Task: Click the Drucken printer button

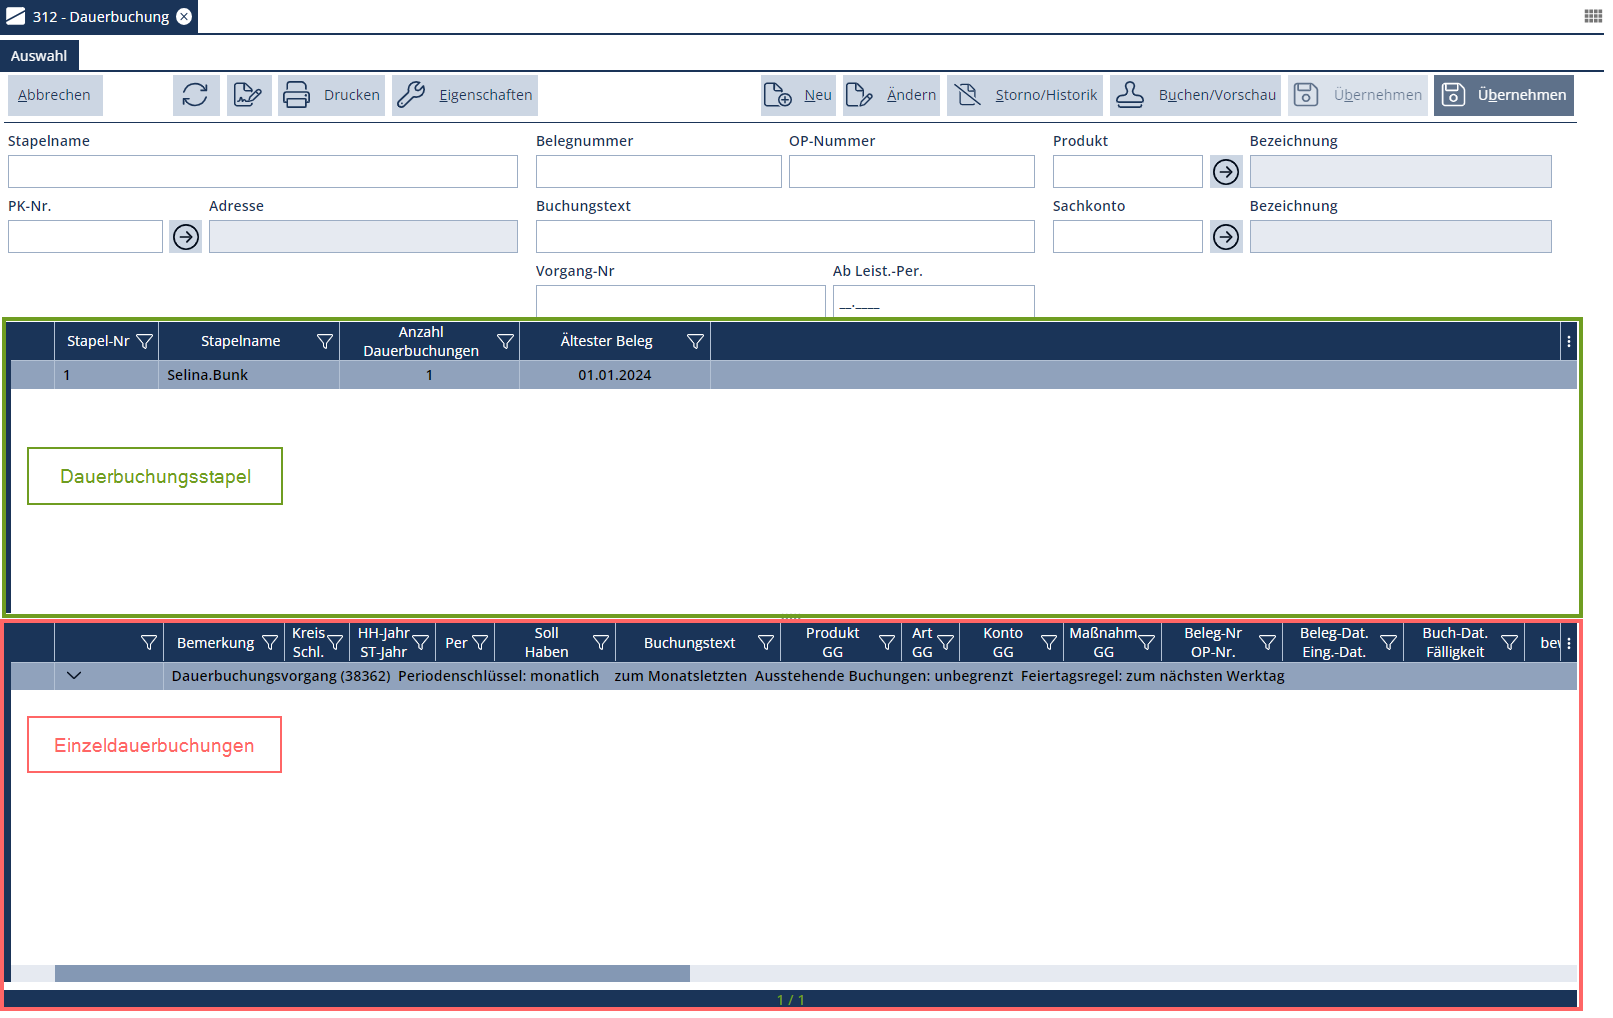Action: (331, 95)
